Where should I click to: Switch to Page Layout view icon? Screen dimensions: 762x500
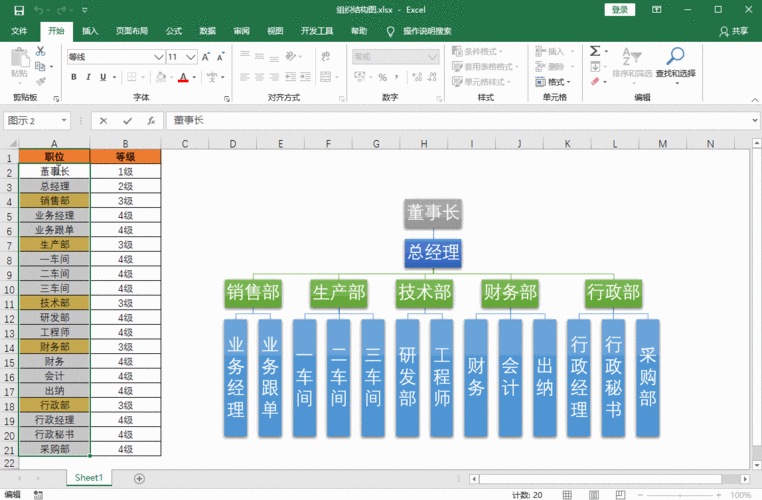click(594, 495)
